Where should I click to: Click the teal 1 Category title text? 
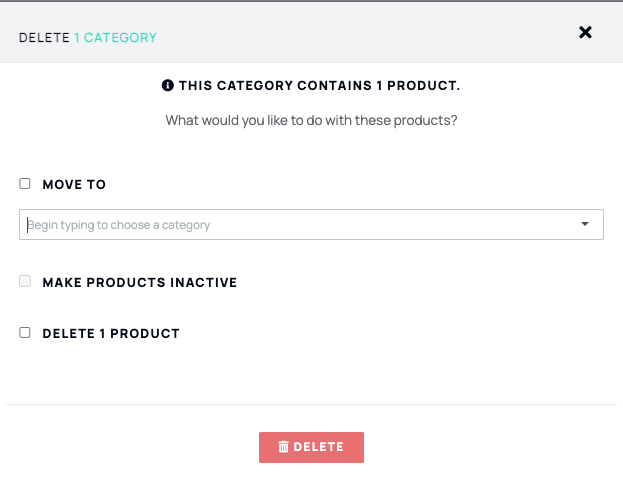[x=116, y=38]
